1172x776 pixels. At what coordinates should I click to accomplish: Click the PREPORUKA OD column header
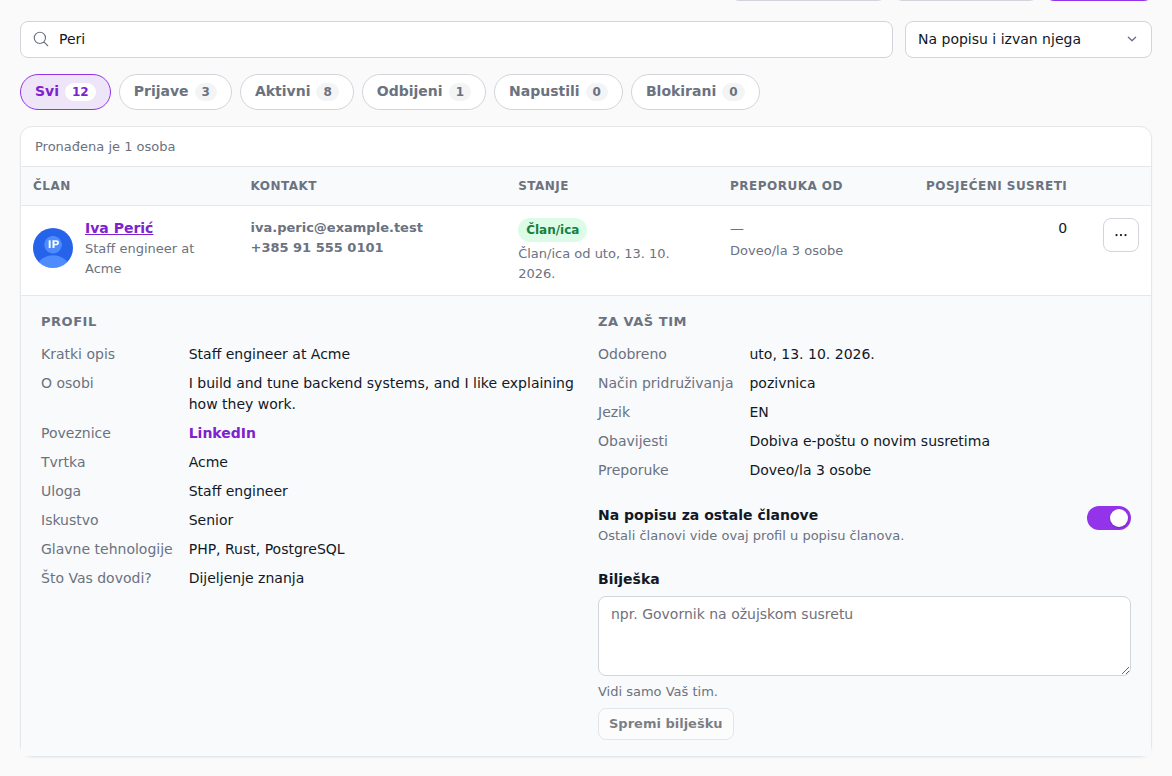pos(786,186)
